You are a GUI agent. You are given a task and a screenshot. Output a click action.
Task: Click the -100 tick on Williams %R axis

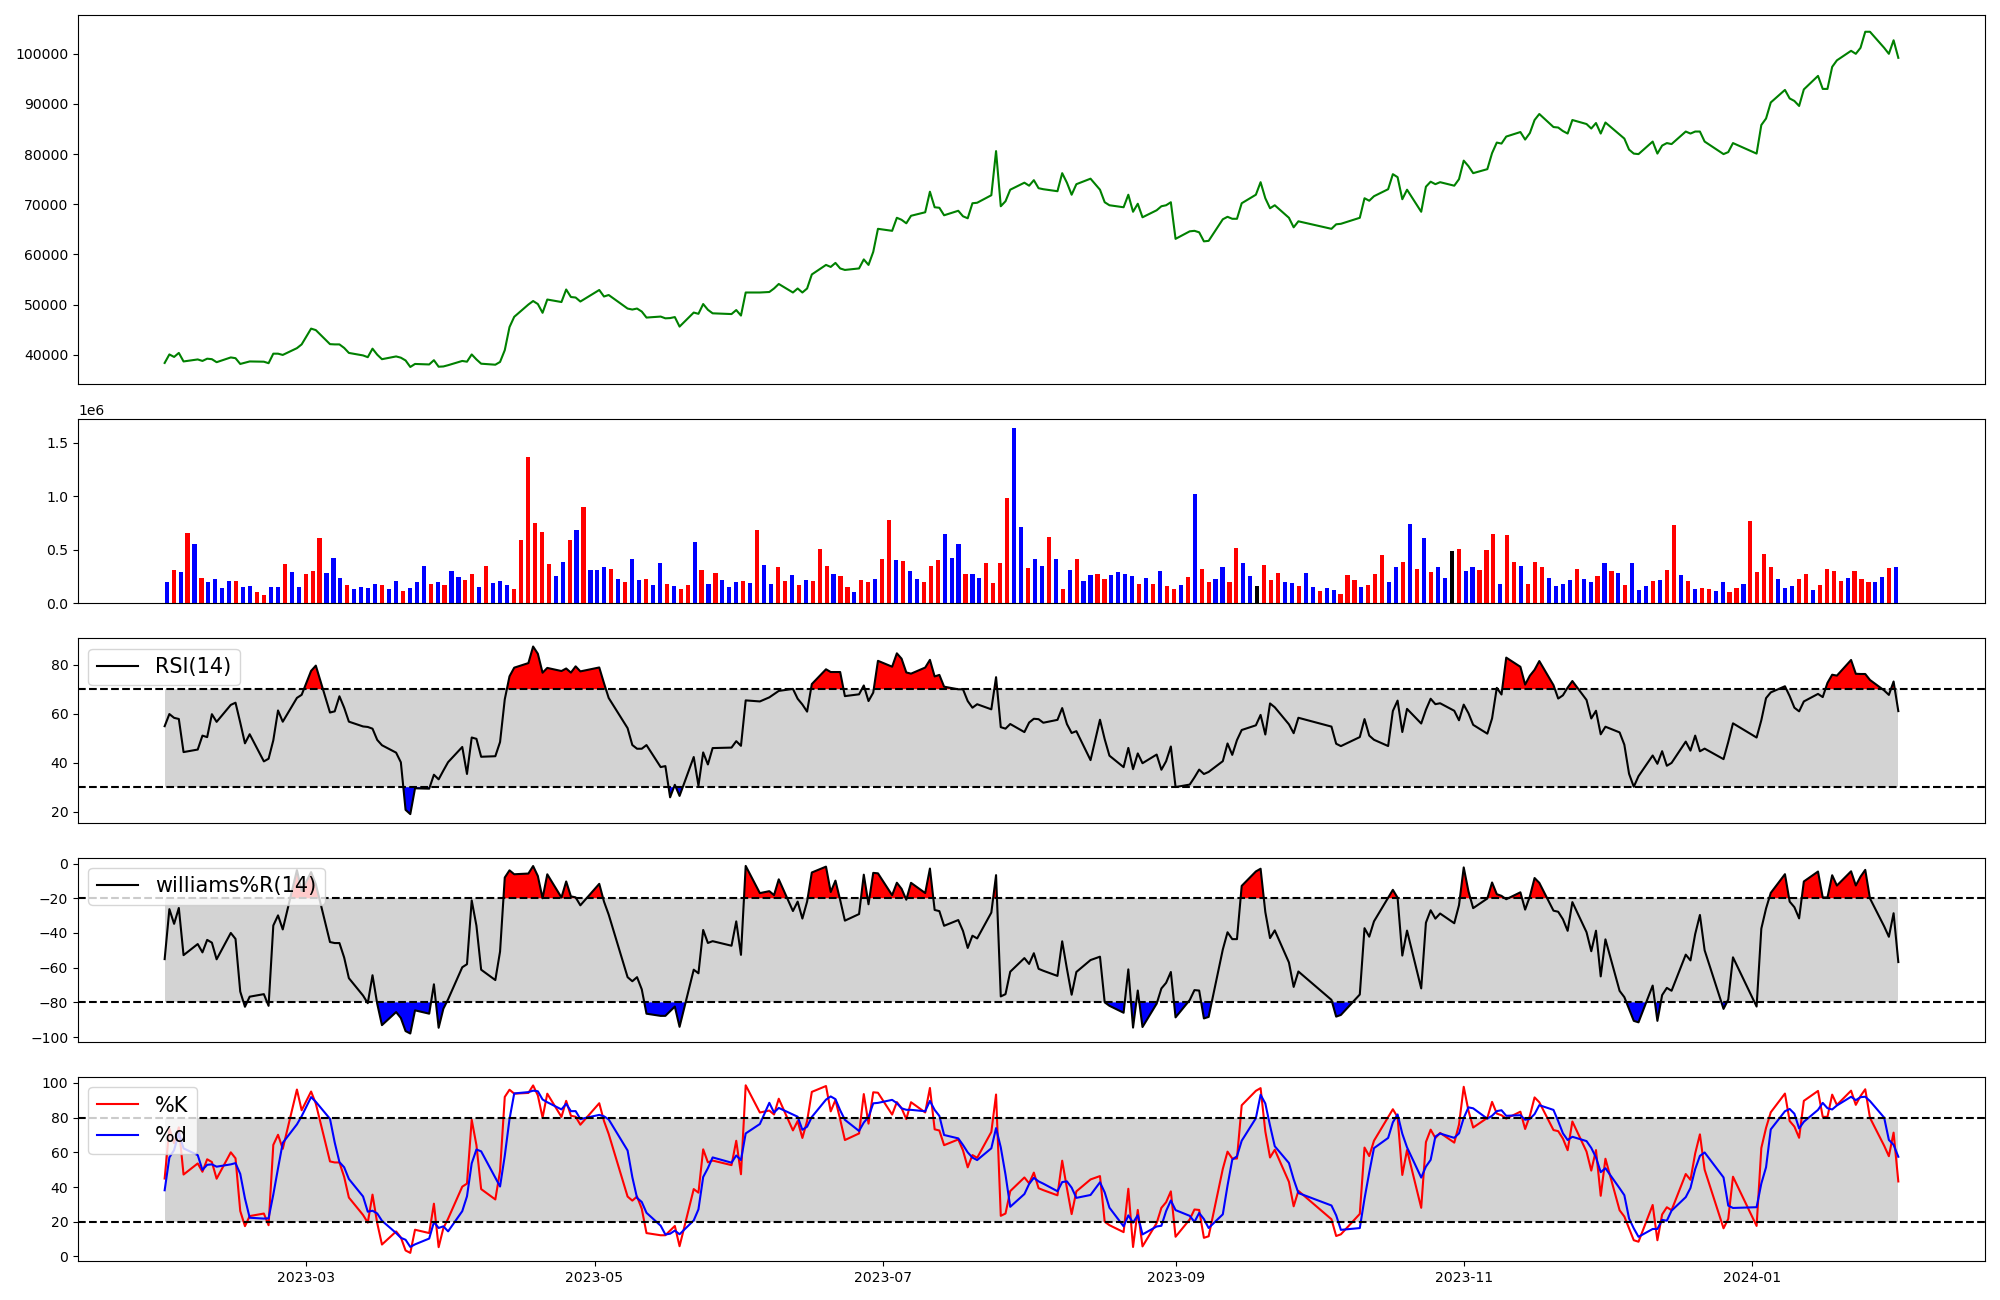pos(49,1038)
